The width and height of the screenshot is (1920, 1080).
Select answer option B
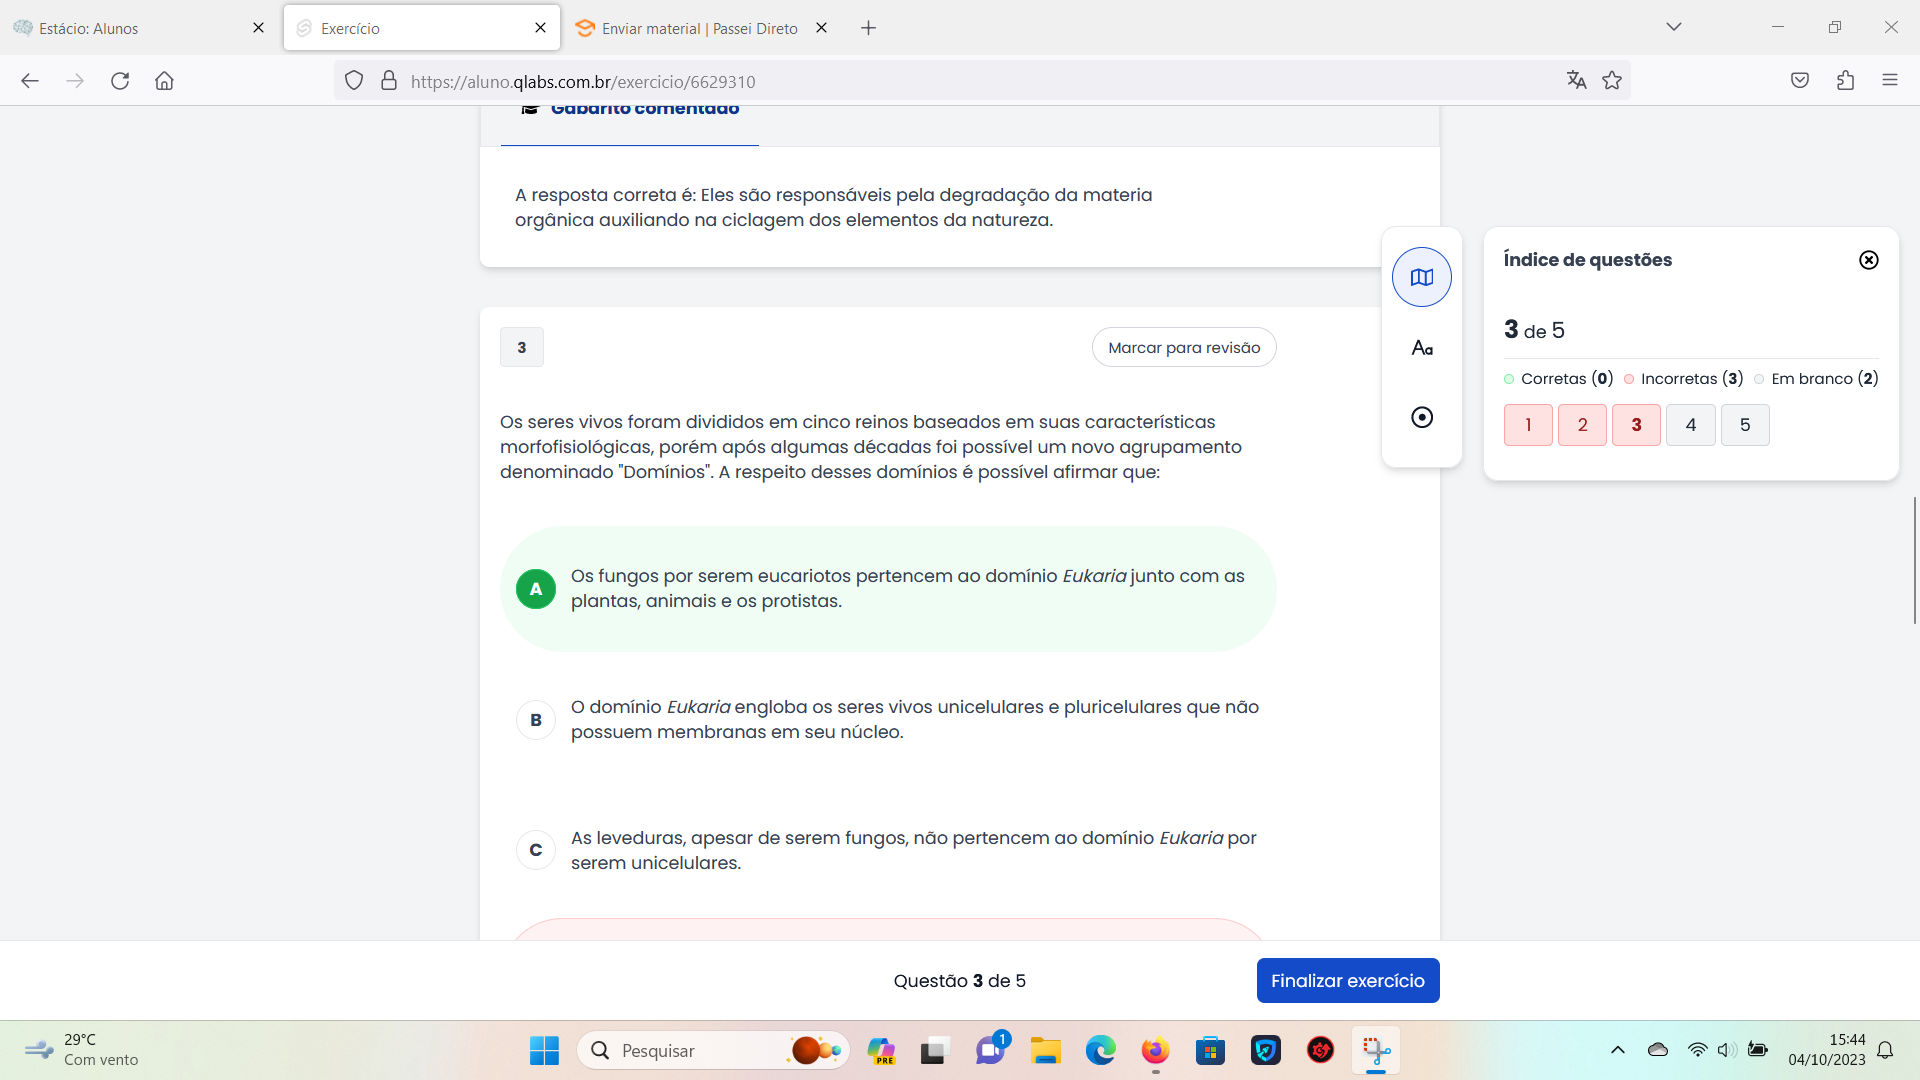click(536, 720)
